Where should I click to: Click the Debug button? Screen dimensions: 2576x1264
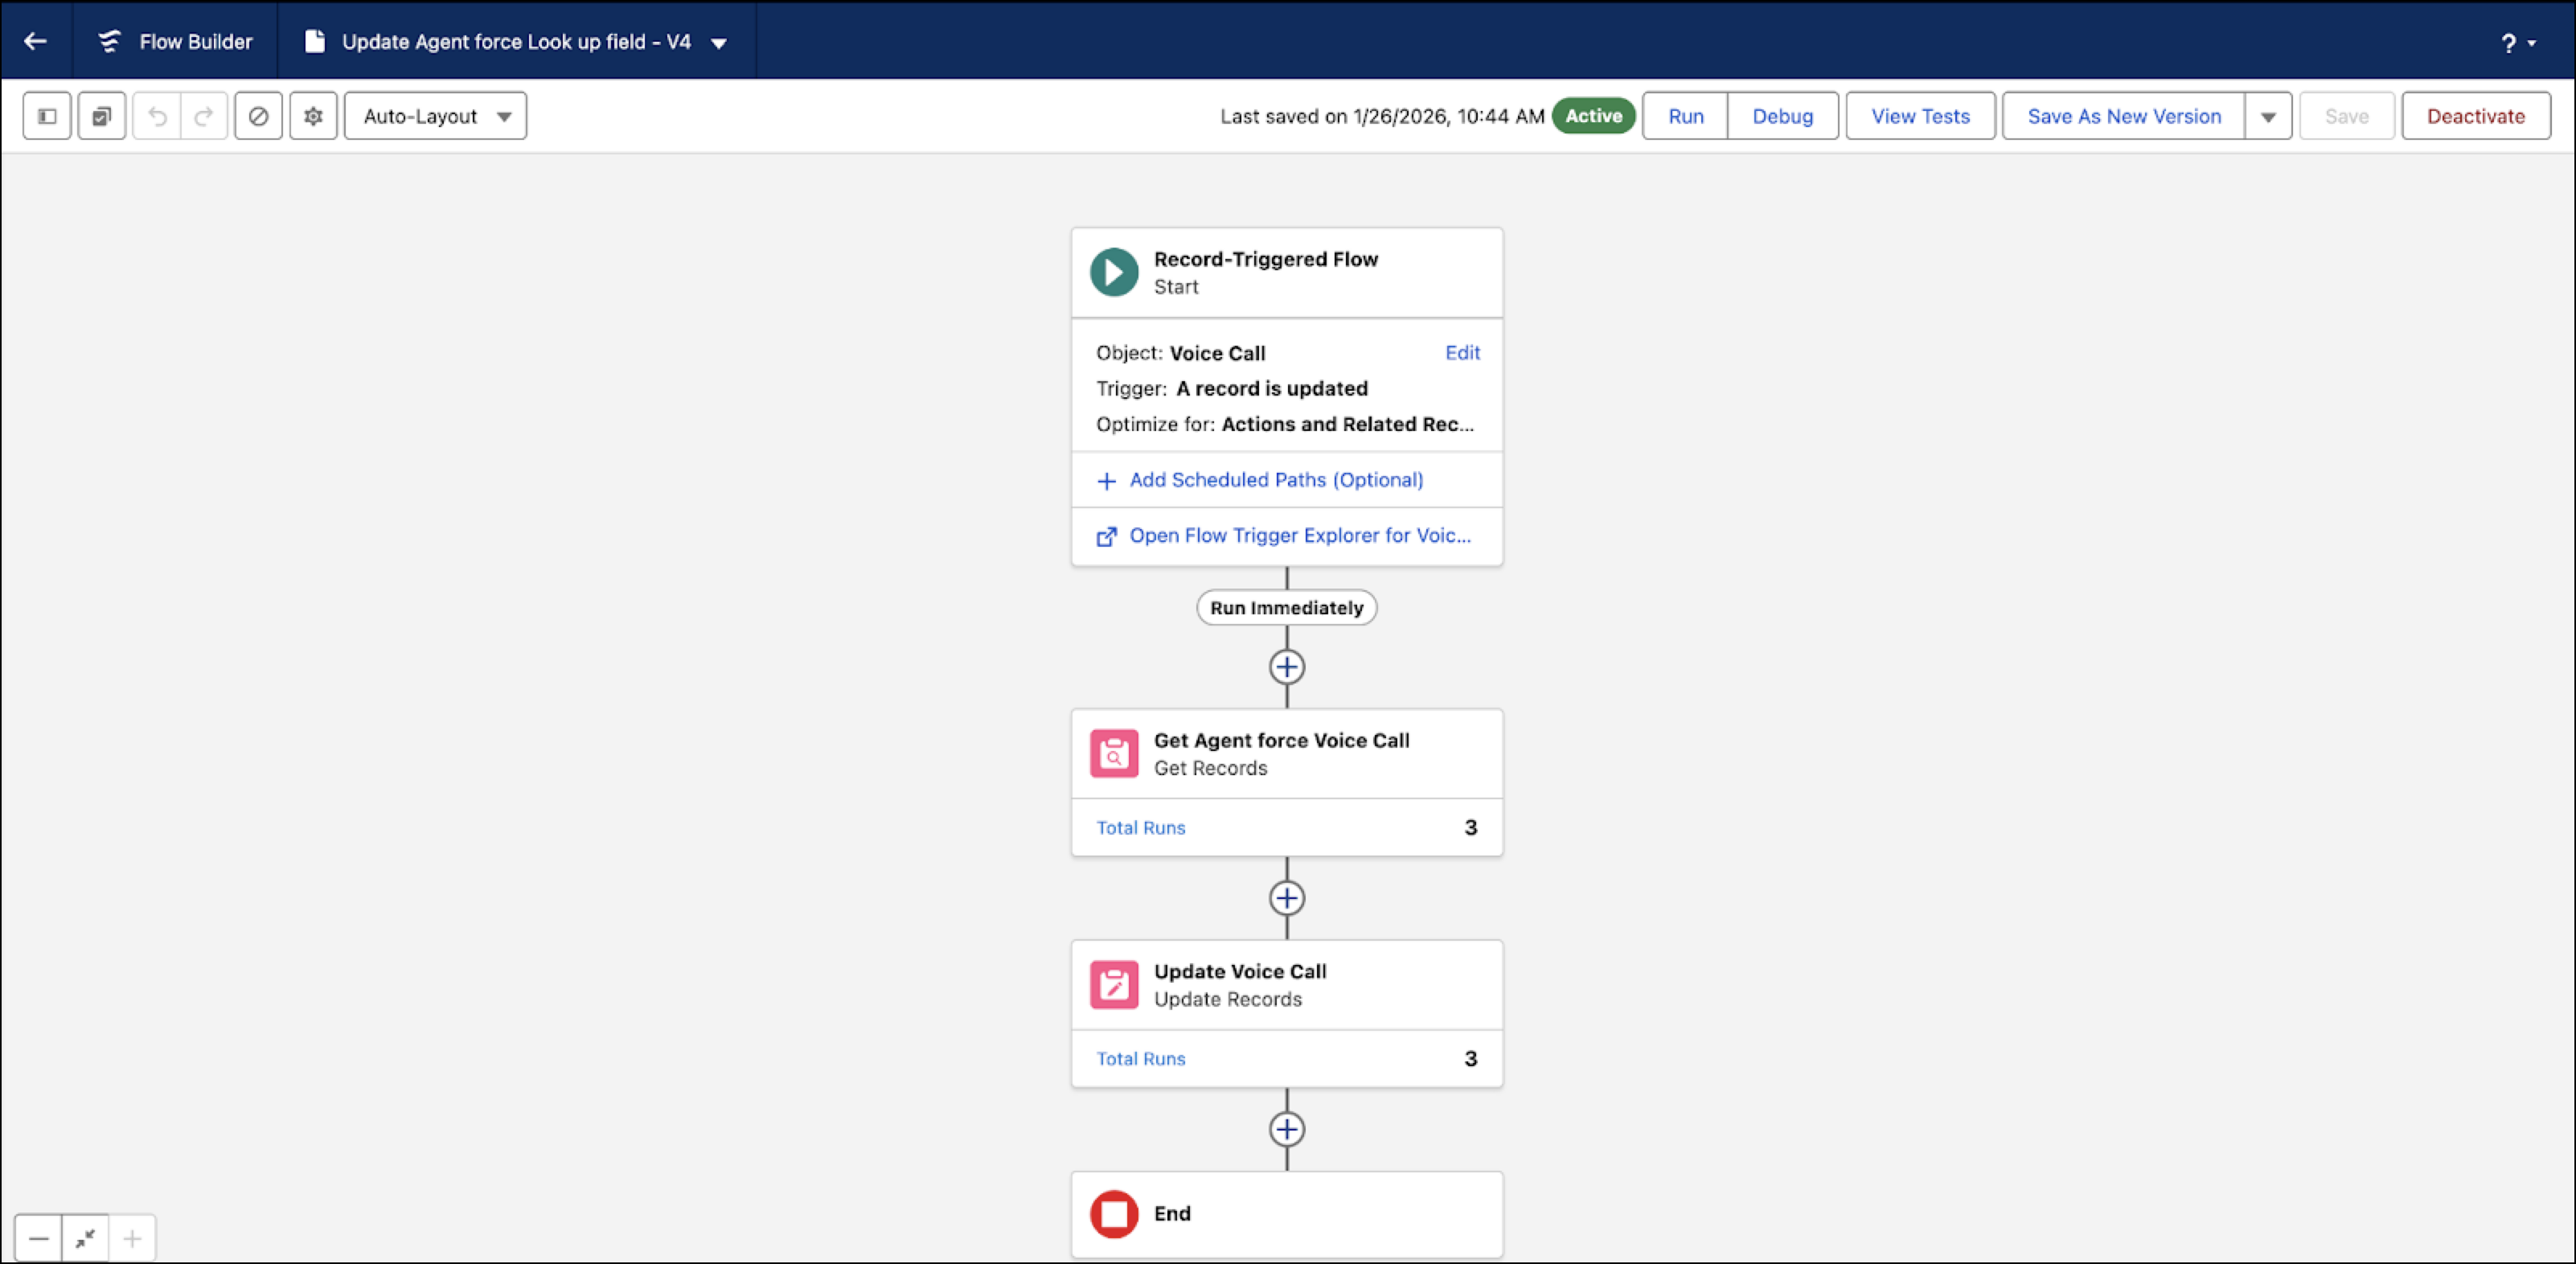[x=1783, y=116]
